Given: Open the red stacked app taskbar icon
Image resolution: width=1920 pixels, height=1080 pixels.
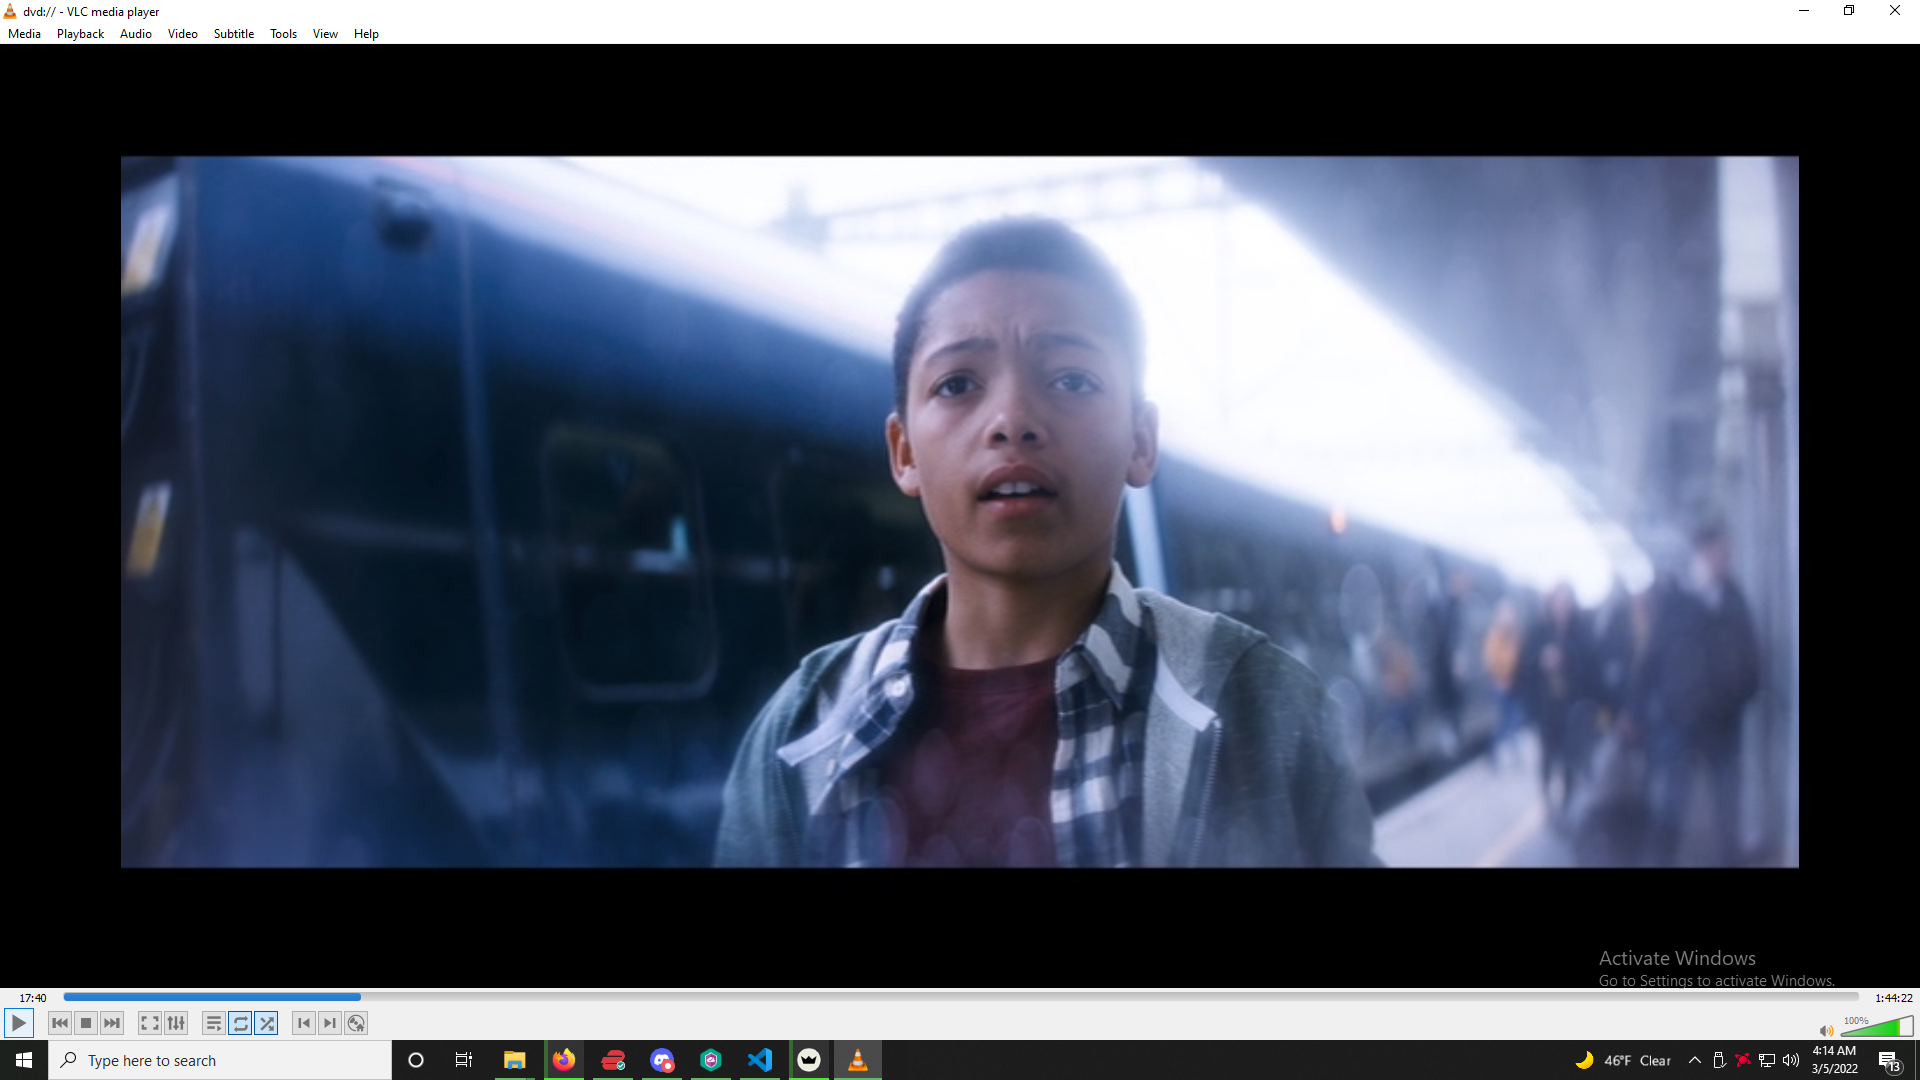Looking at the screenshot, I should (x=613, y=1060).
